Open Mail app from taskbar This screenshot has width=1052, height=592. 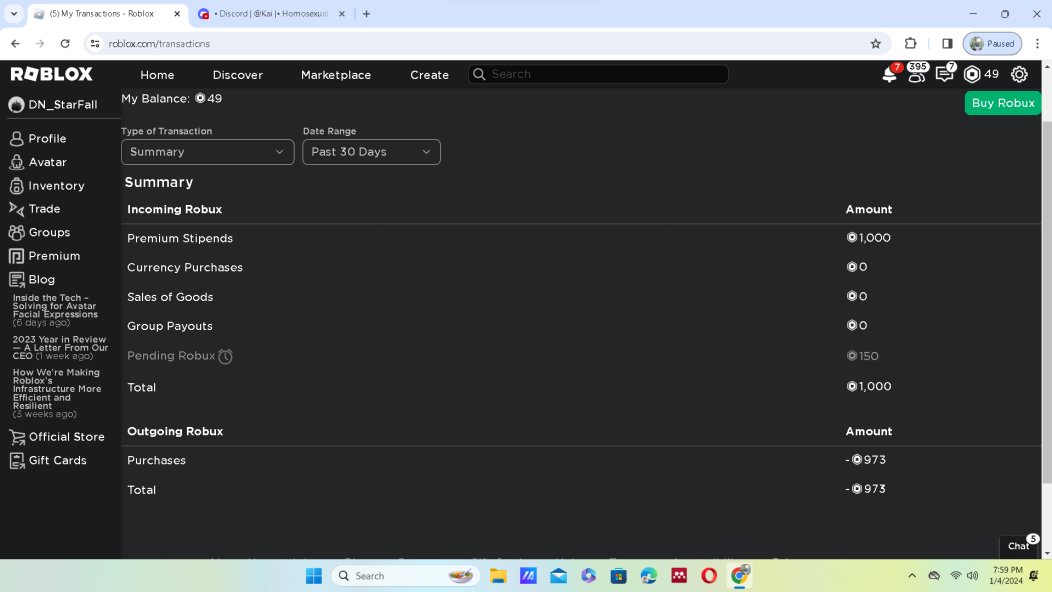coord(558,576)
